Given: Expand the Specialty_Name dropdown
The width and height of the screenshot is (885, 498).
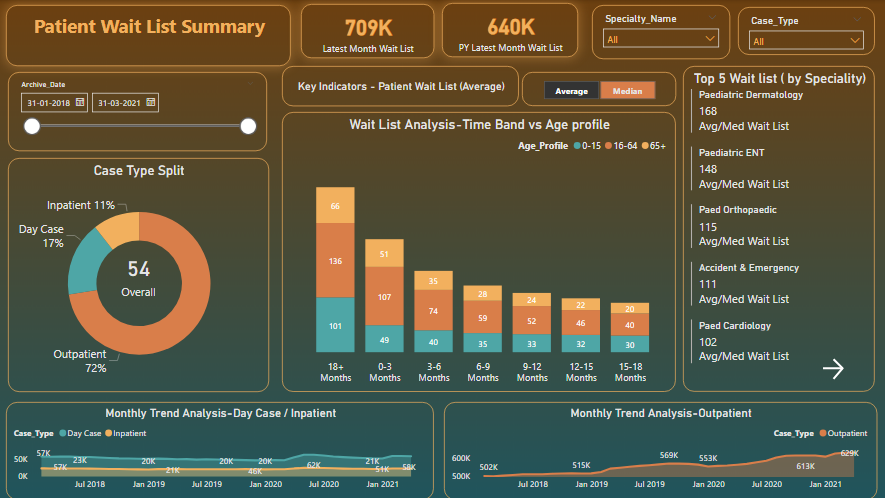Looking at the screenshot, I should (710, 38).
